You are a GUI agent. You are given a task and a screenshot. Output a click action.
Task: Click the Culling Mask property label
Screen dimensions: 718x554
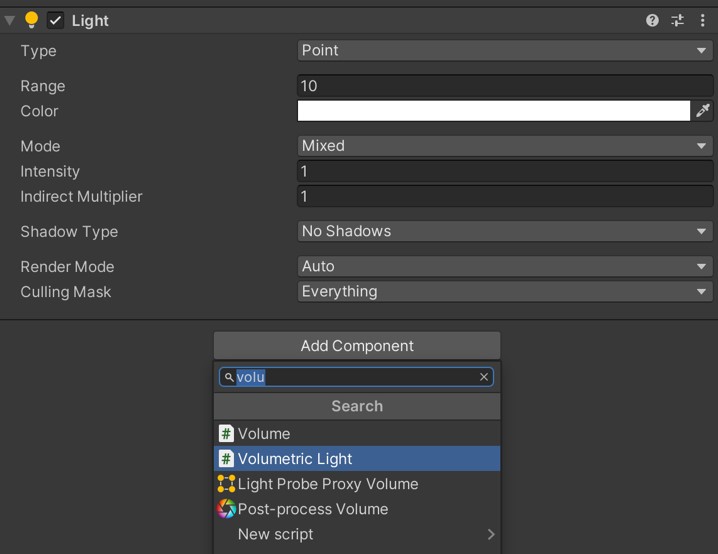pyautogui.click(x=65, y=292)
